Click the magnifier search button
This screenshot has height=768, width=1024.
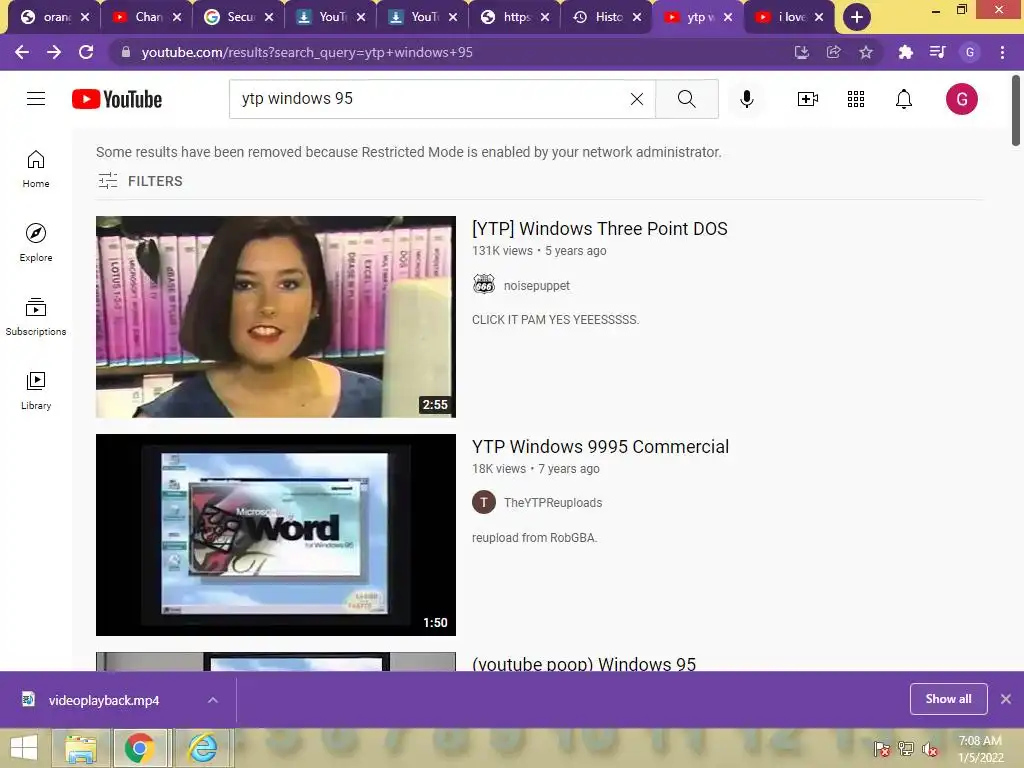[x=686, y=99]
